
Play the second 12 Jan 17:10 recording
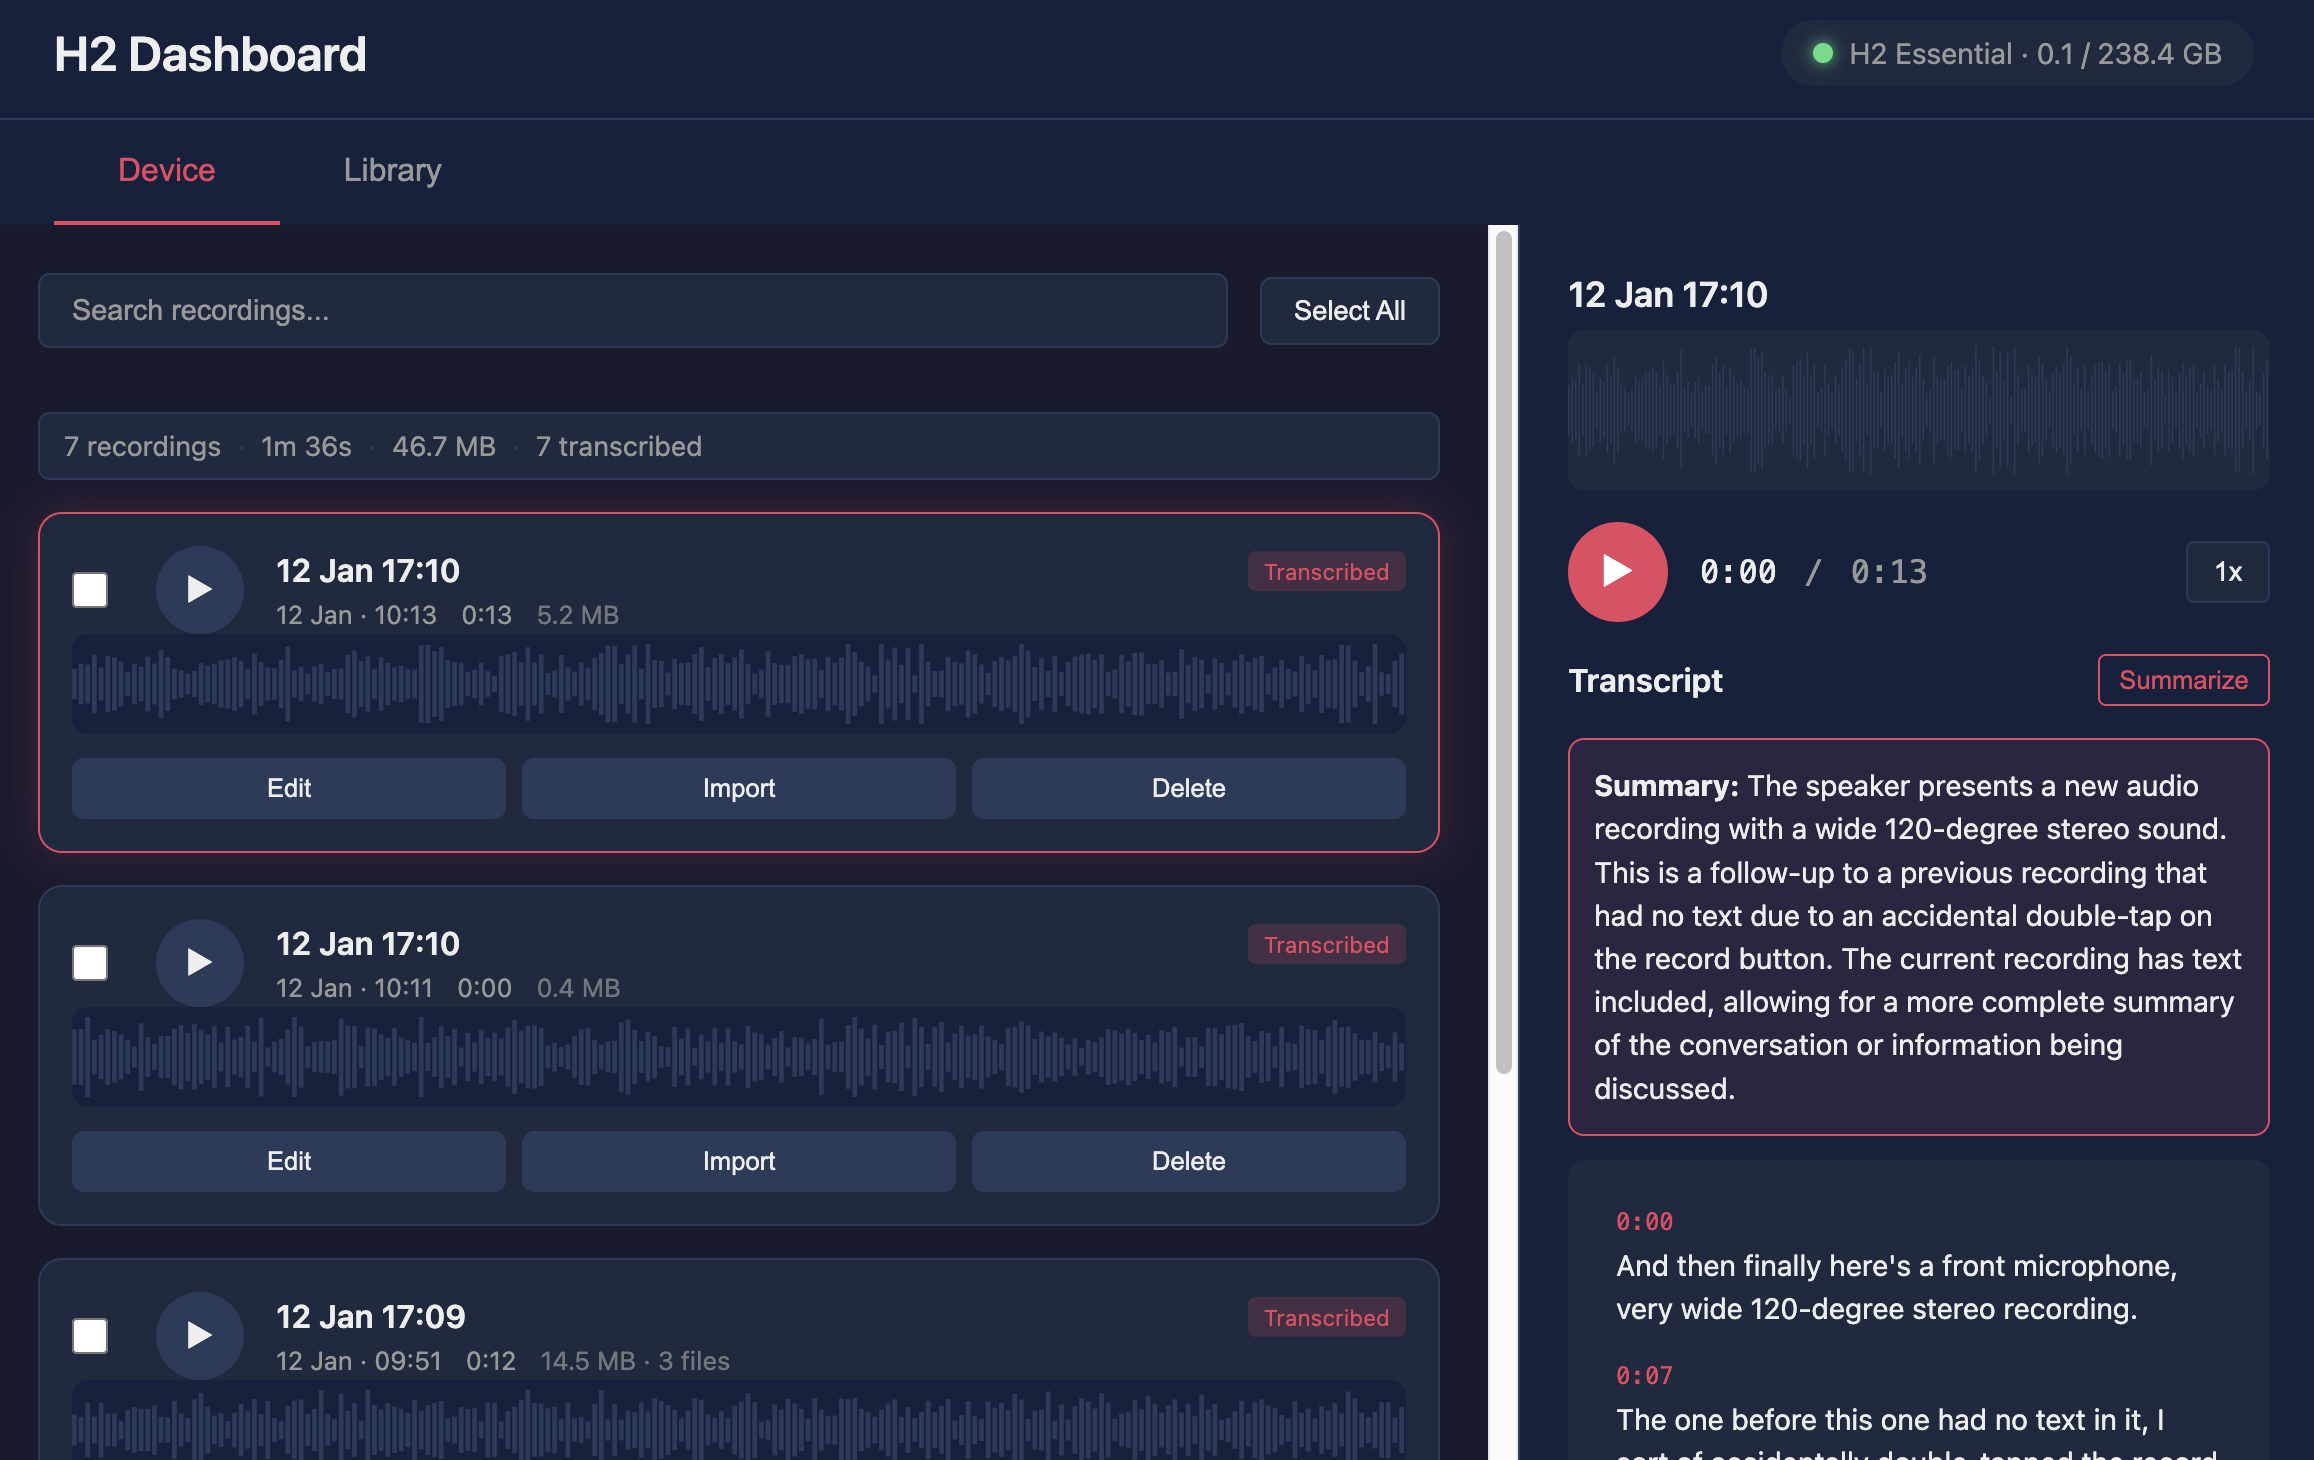point(199,962)
